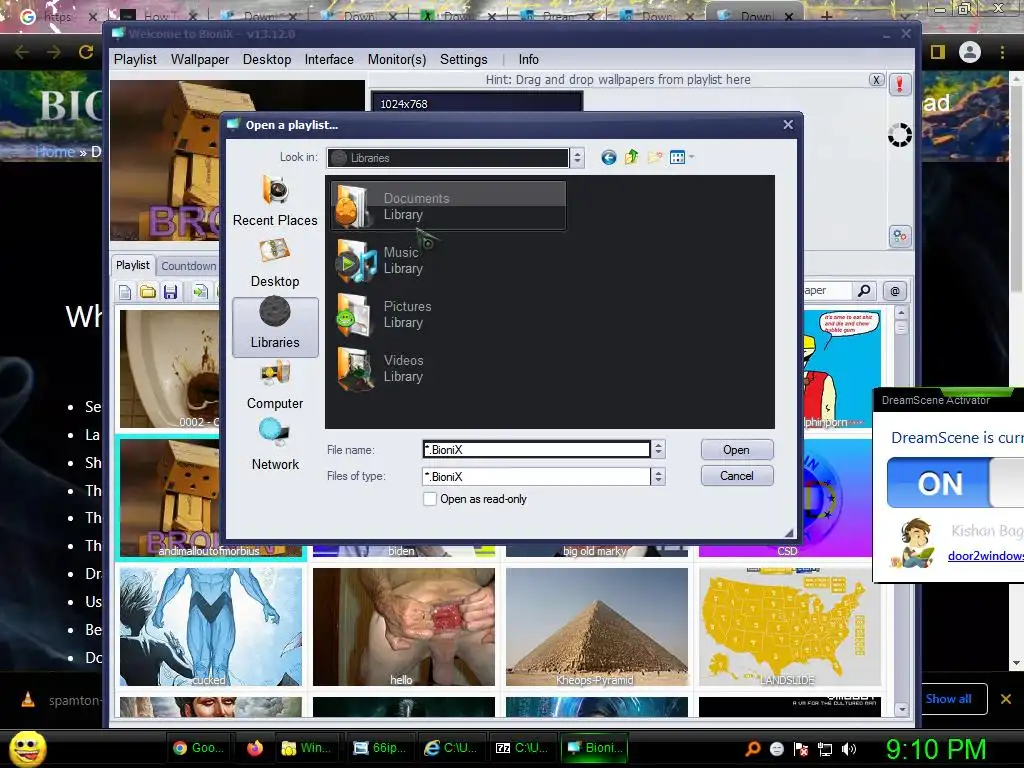This screenshot has height=768, width=1024.
Task: Open the Interface menu
Action: pyautogui.click(x=329, y=59)
